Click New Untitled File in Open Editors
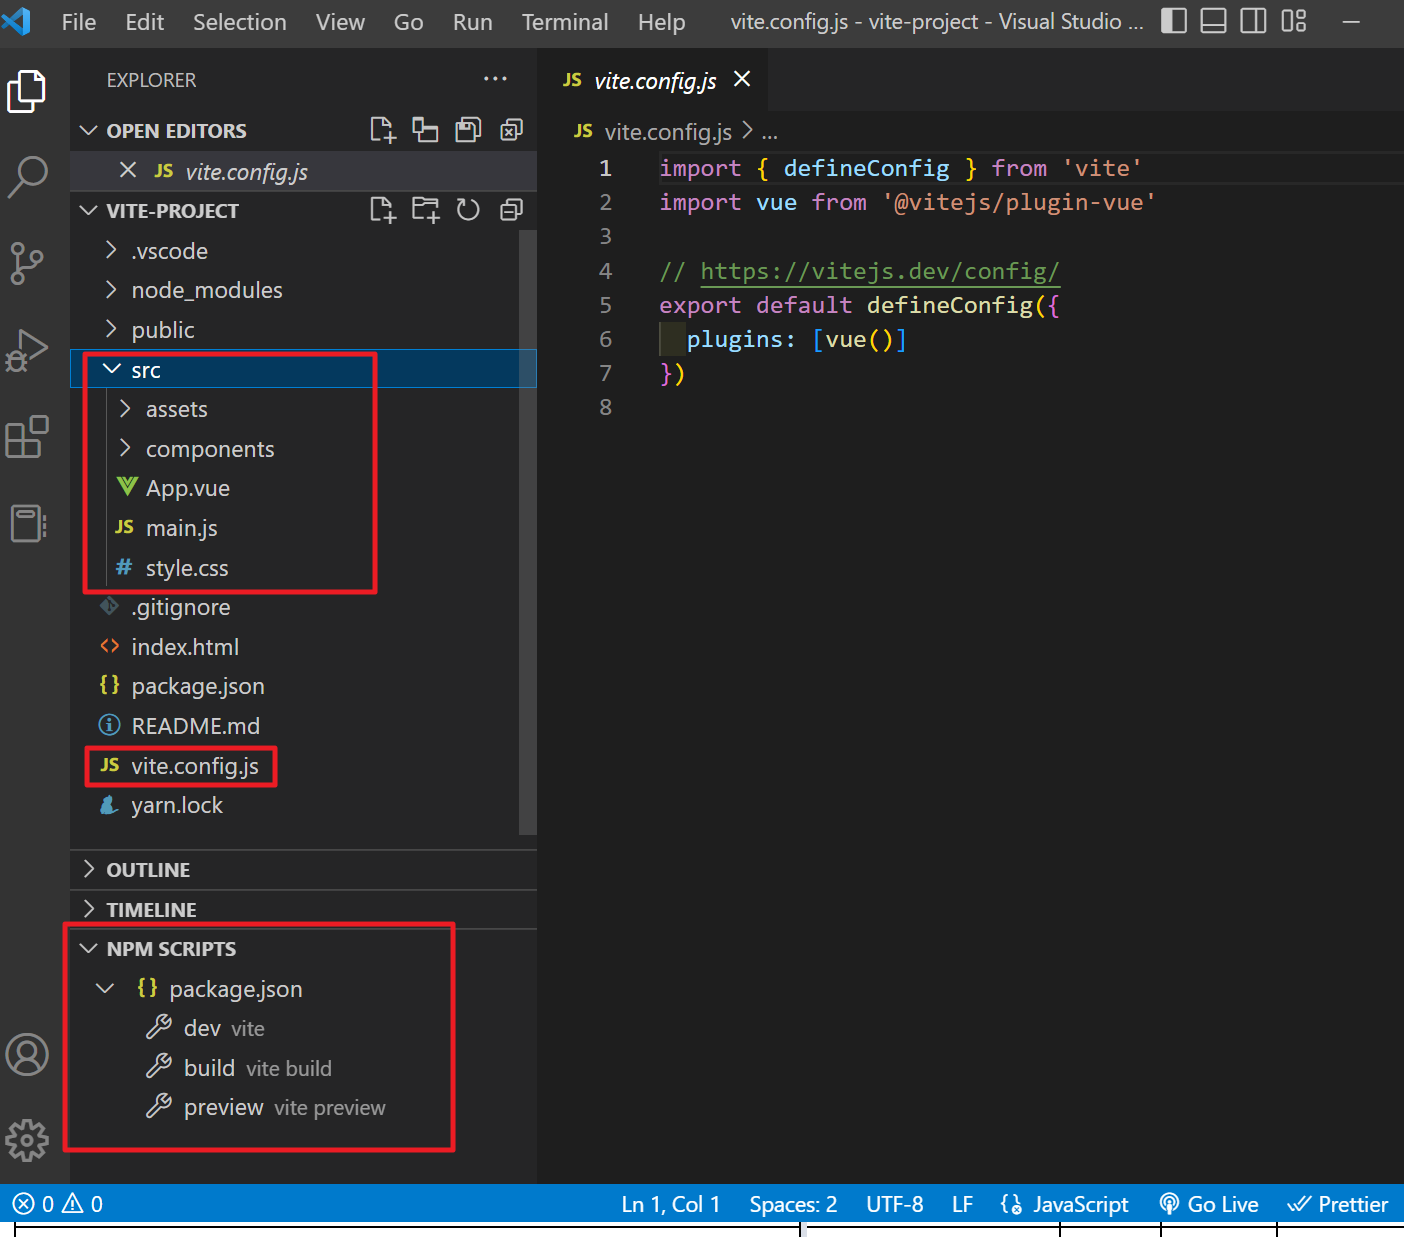 383,130
